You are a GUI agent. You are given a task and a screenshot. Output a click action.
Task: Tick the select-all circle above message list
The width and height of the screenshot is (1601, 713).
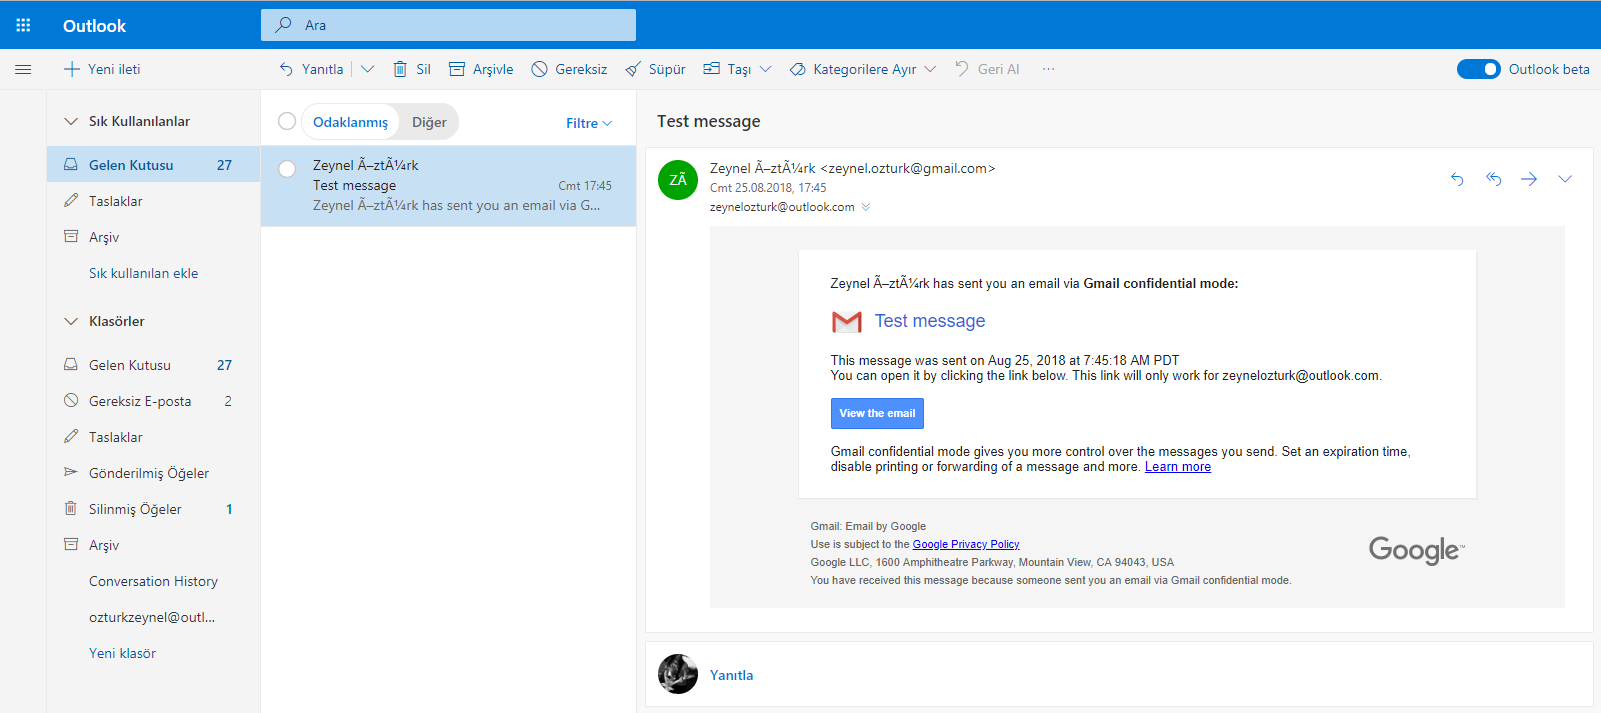tap(287, 121)
